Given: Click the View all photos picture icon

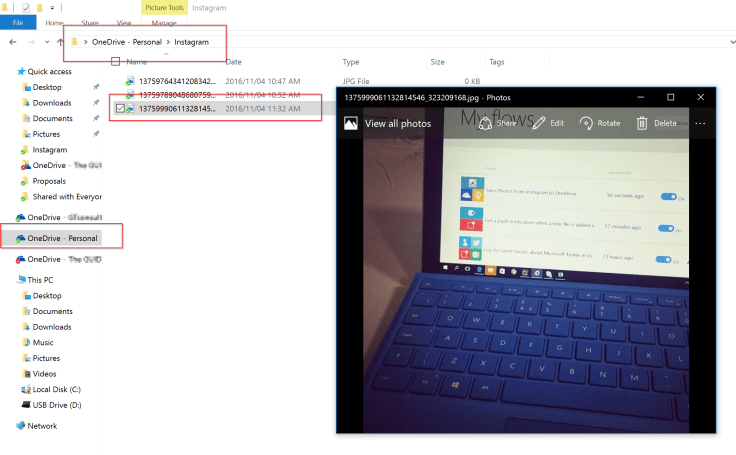Looking at the screenshot, I should [351, 123].
